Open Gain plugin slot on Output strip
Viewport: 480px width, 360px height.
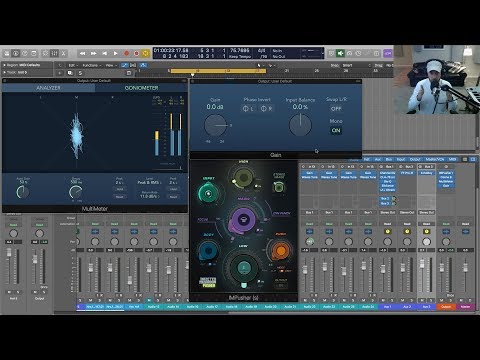[x=446, y=186]
